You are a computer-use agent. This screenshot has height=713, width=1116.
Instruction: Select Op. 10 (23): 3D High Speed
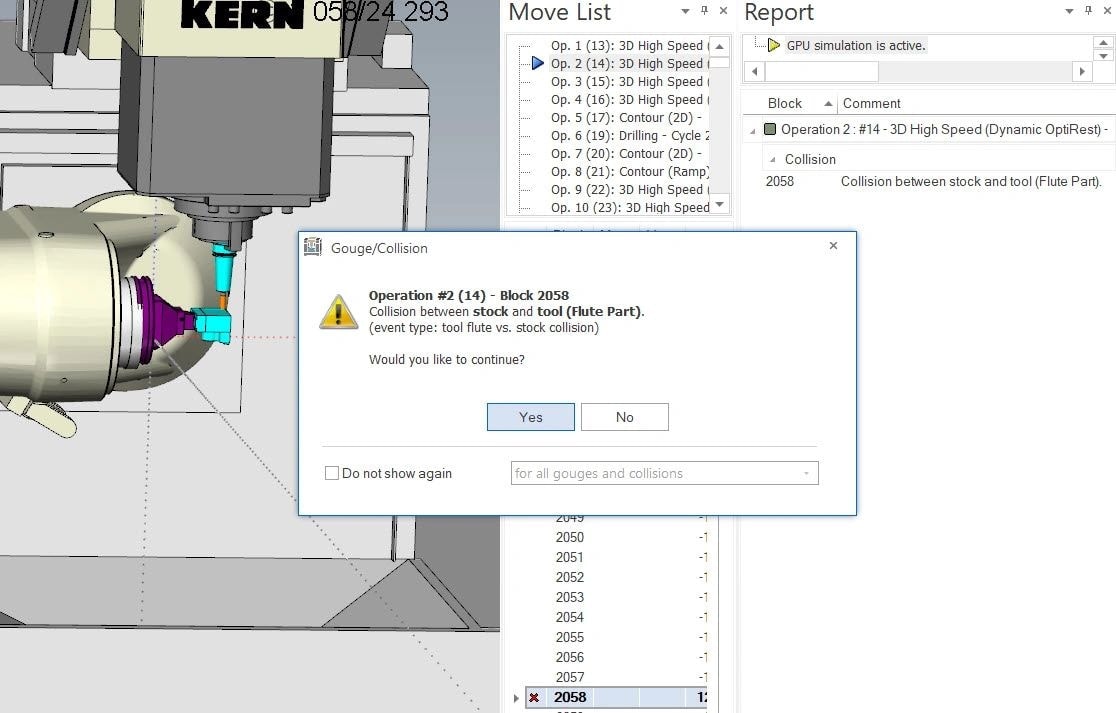[629, 208]
